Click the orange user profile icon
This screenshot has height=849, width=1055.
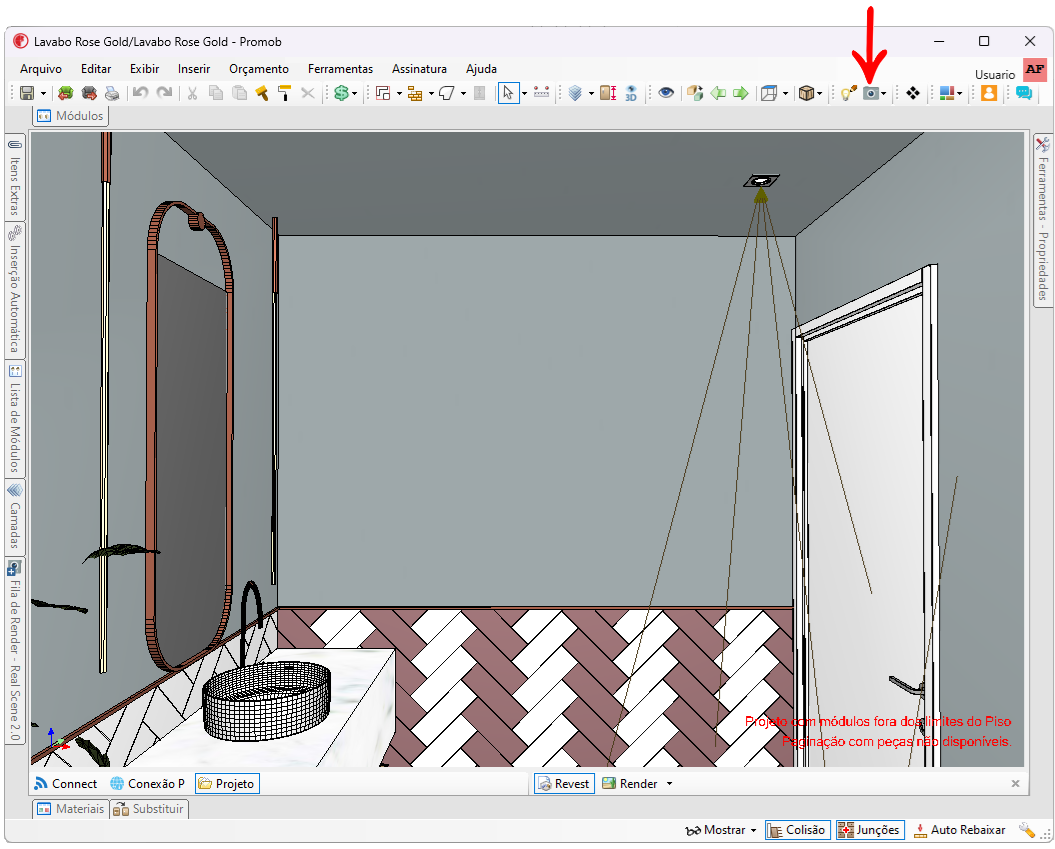pyautogui.click(x=989, y=94)
